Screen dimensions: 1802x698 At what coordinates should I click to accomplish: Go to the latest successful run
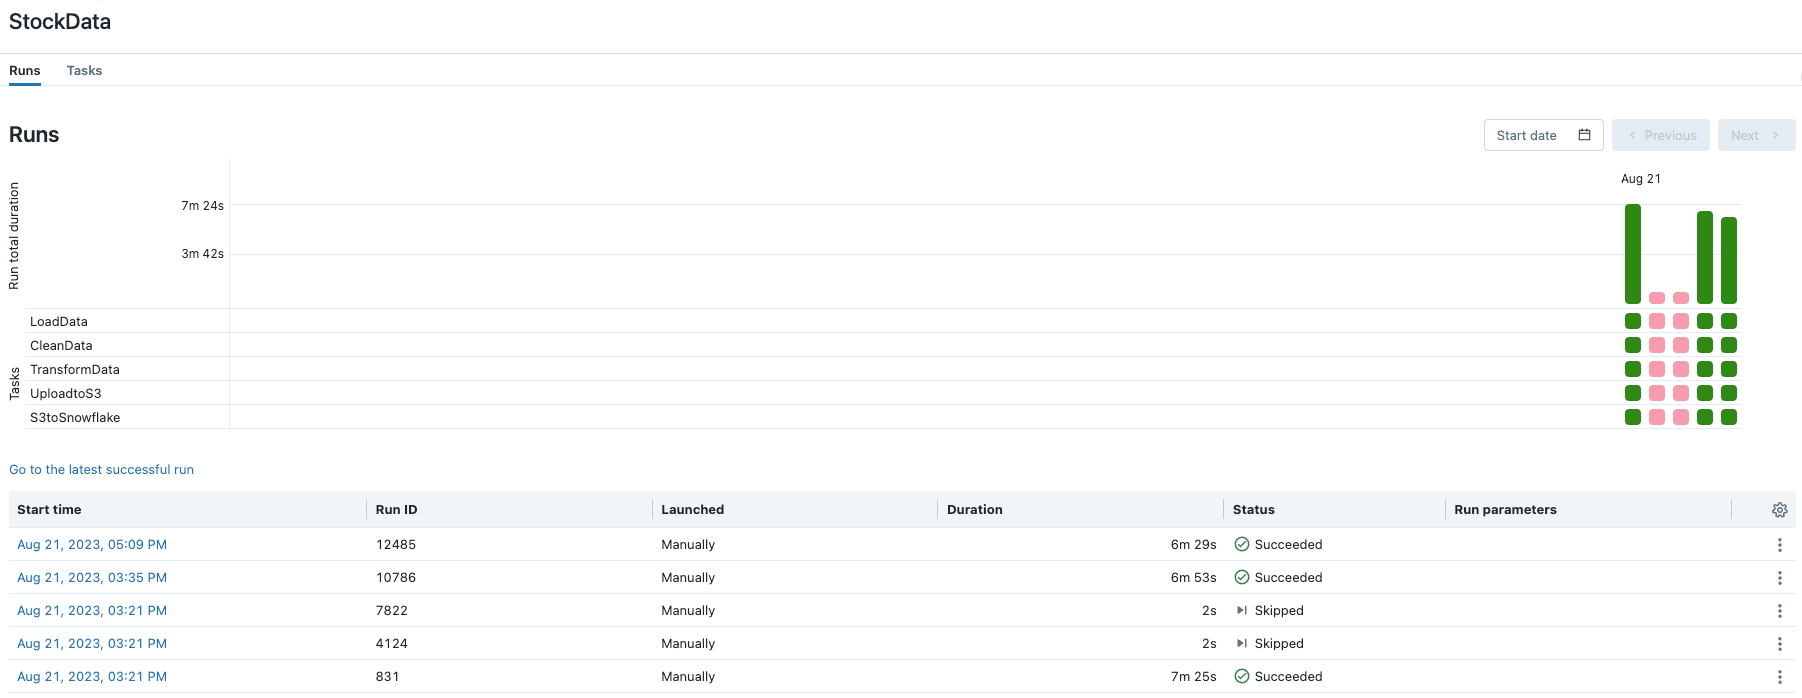pyautogui.click(x=101, y=470)
